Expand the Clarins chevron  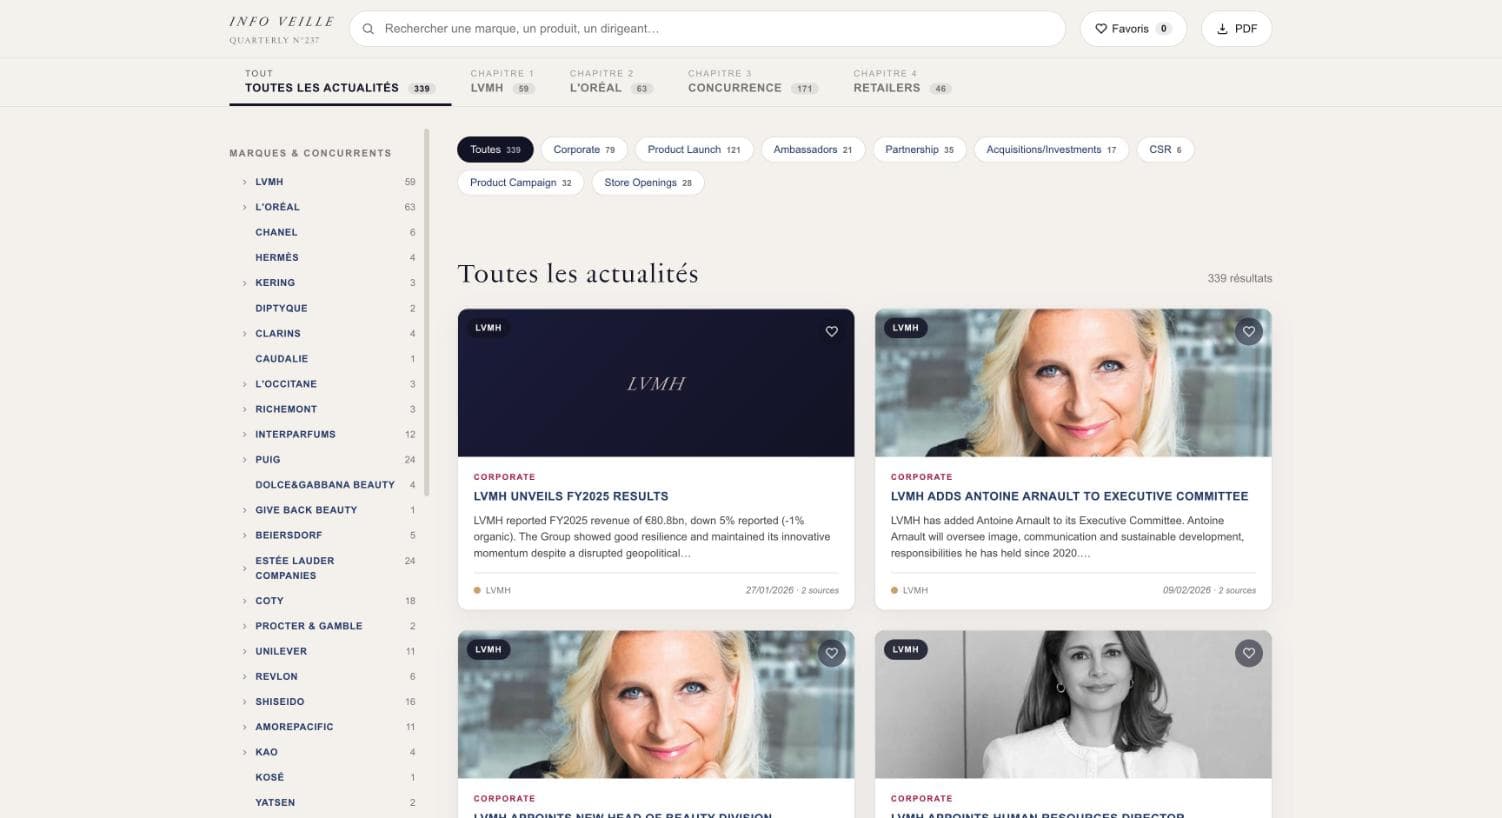click(244, 333)
